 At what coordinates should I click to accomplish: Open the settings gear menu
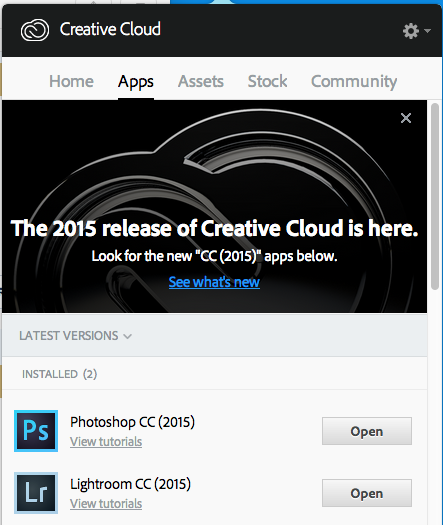(x=411, y=31)
